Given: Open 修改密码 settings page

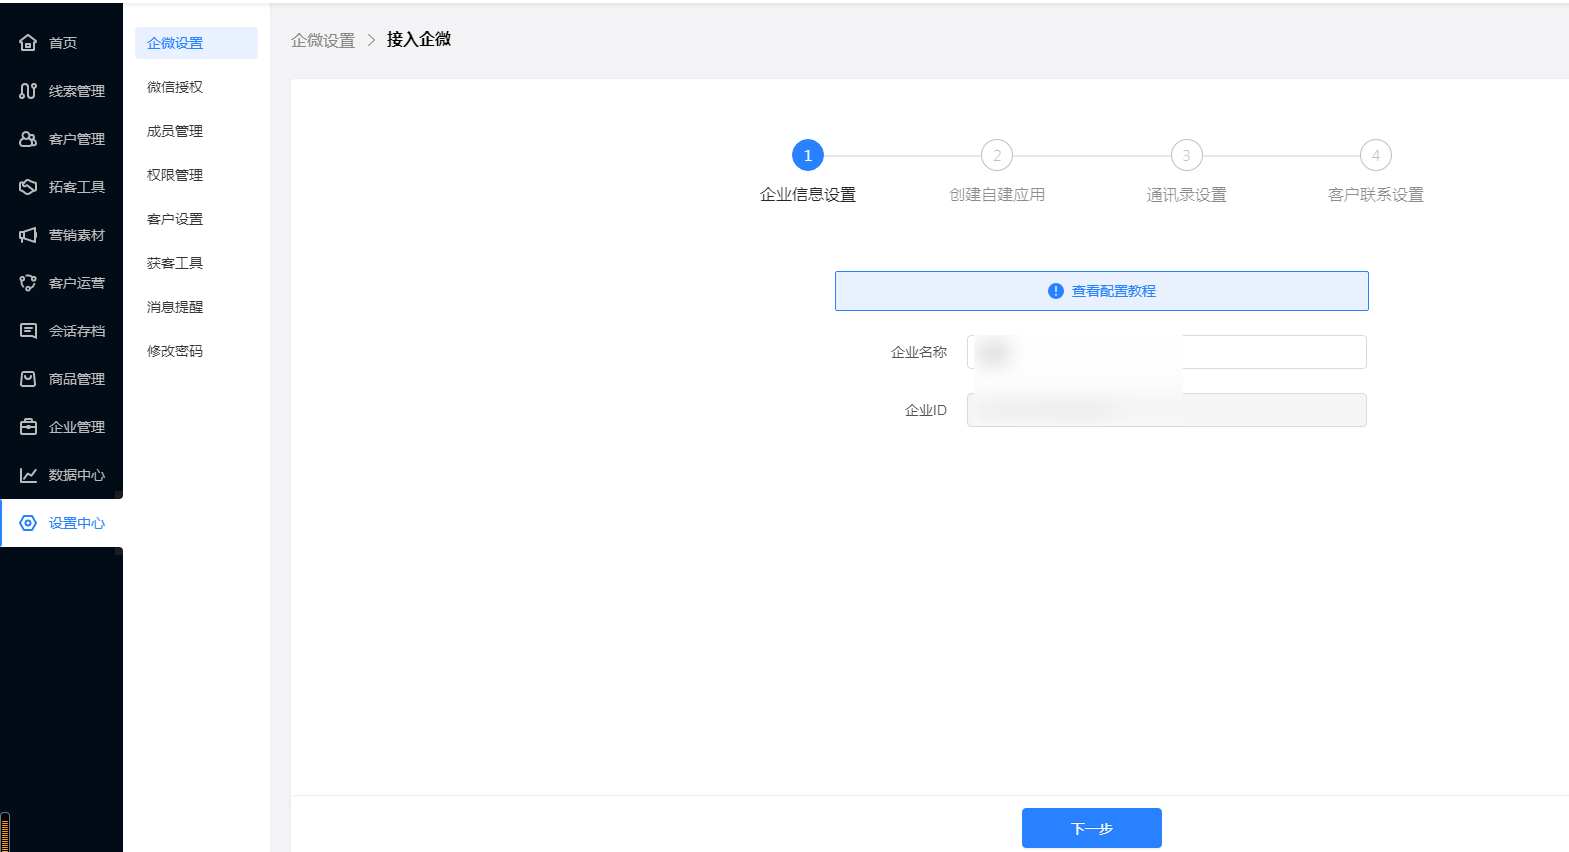Looking at the screenshot, I should [x=175, y=351].
